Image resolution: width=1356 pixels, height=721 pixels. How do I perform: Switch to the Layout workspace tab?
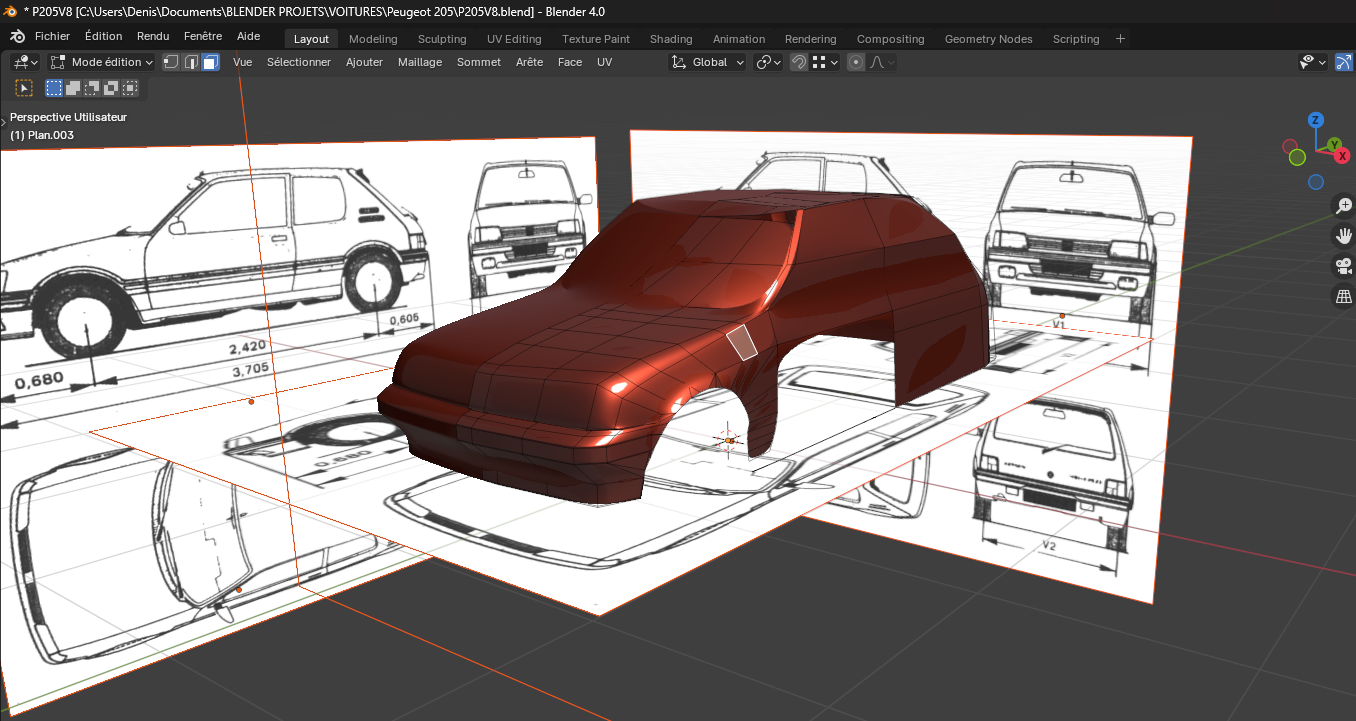click(x=311, y=39)
